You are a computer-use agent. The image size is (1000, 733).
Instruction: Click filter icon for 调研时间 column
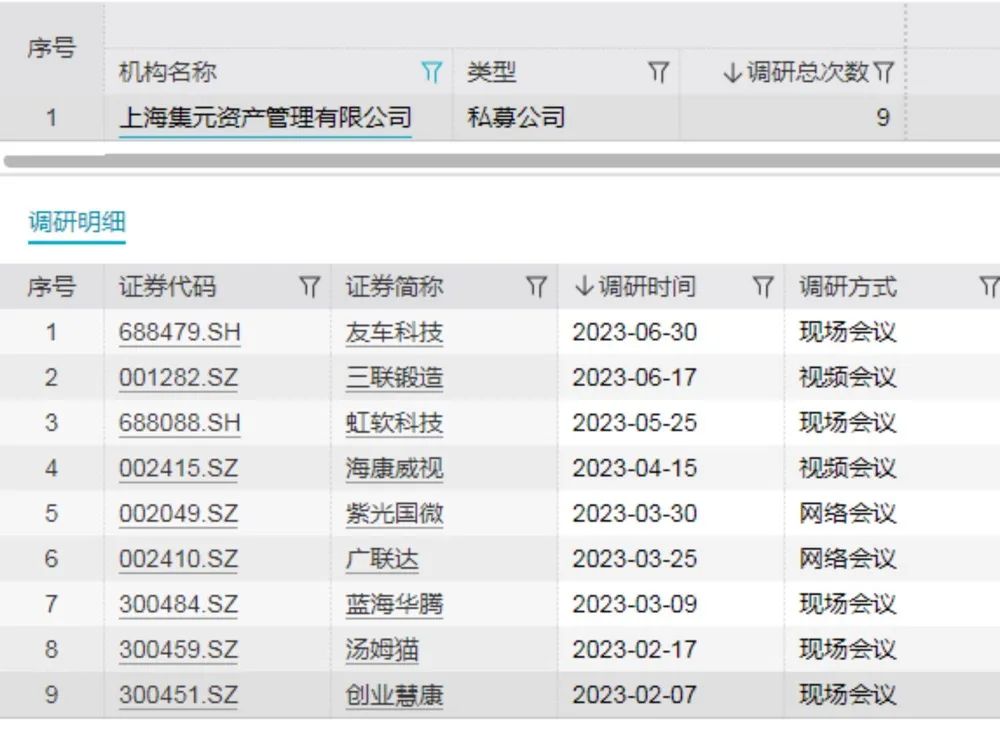pyautogui.click(x=763, y=287)
